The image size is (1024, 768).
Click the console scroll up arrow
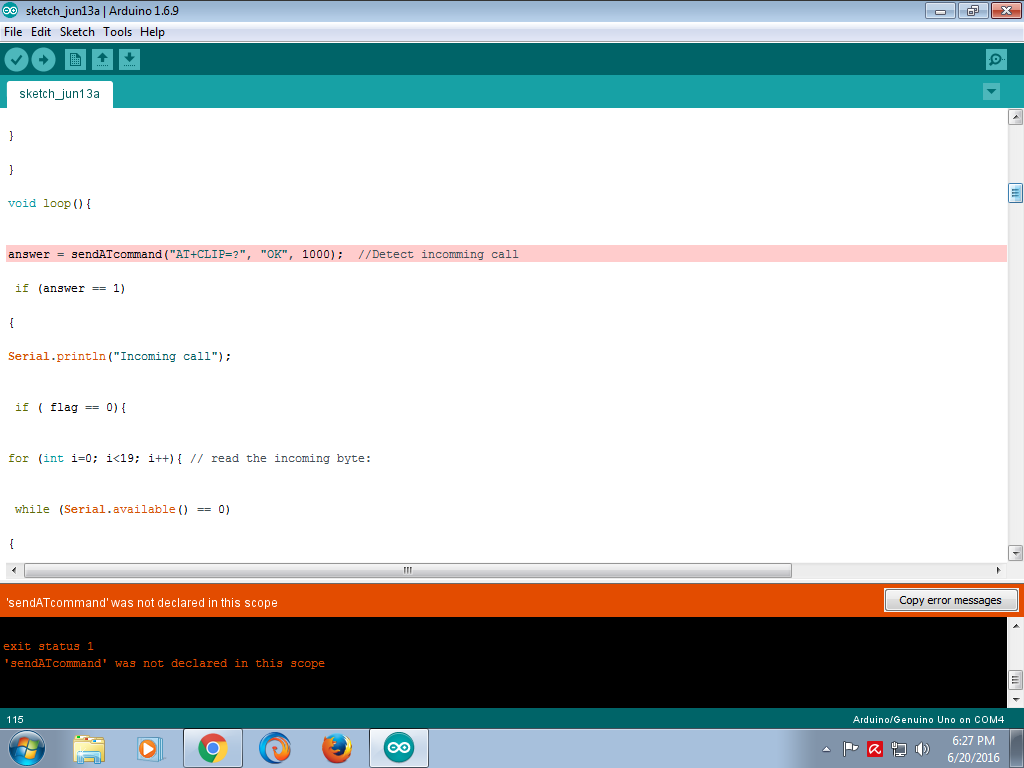(1016, 626)
